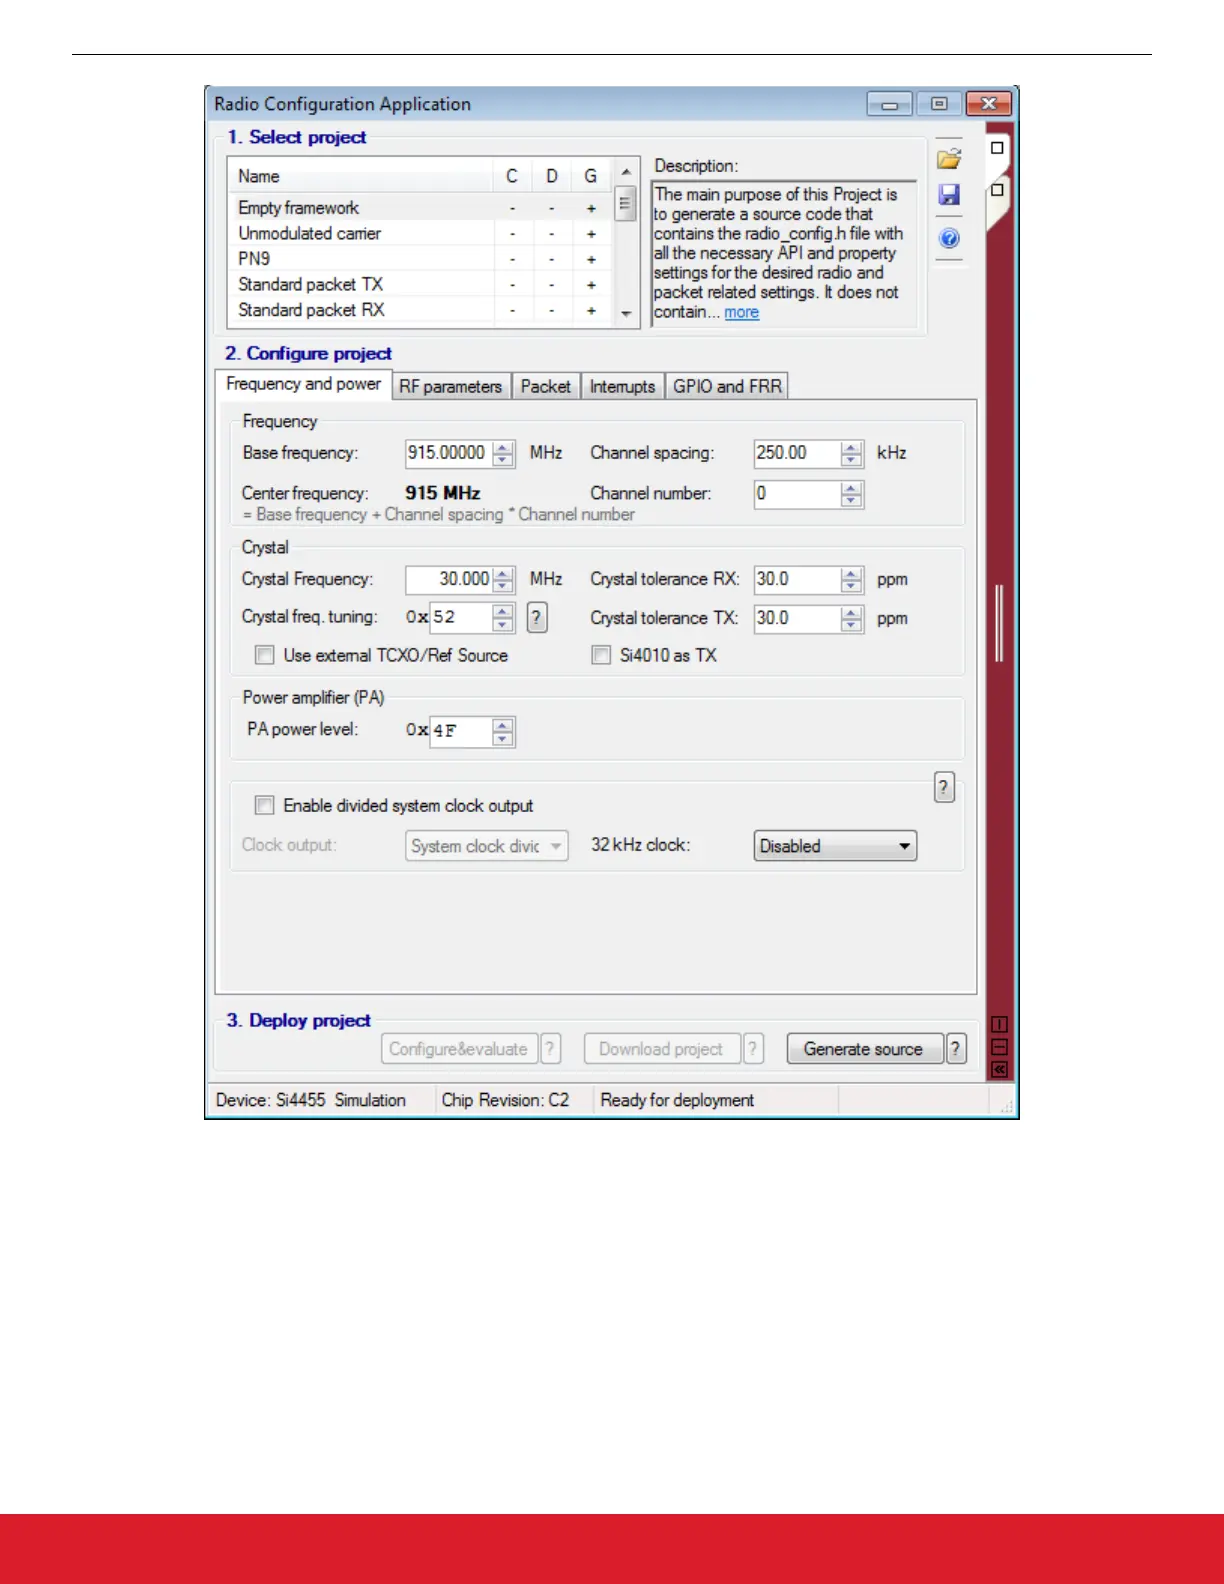Click the vertical split layout icon
This screenshot has width=1224, height=1584.
[999, 1024]
